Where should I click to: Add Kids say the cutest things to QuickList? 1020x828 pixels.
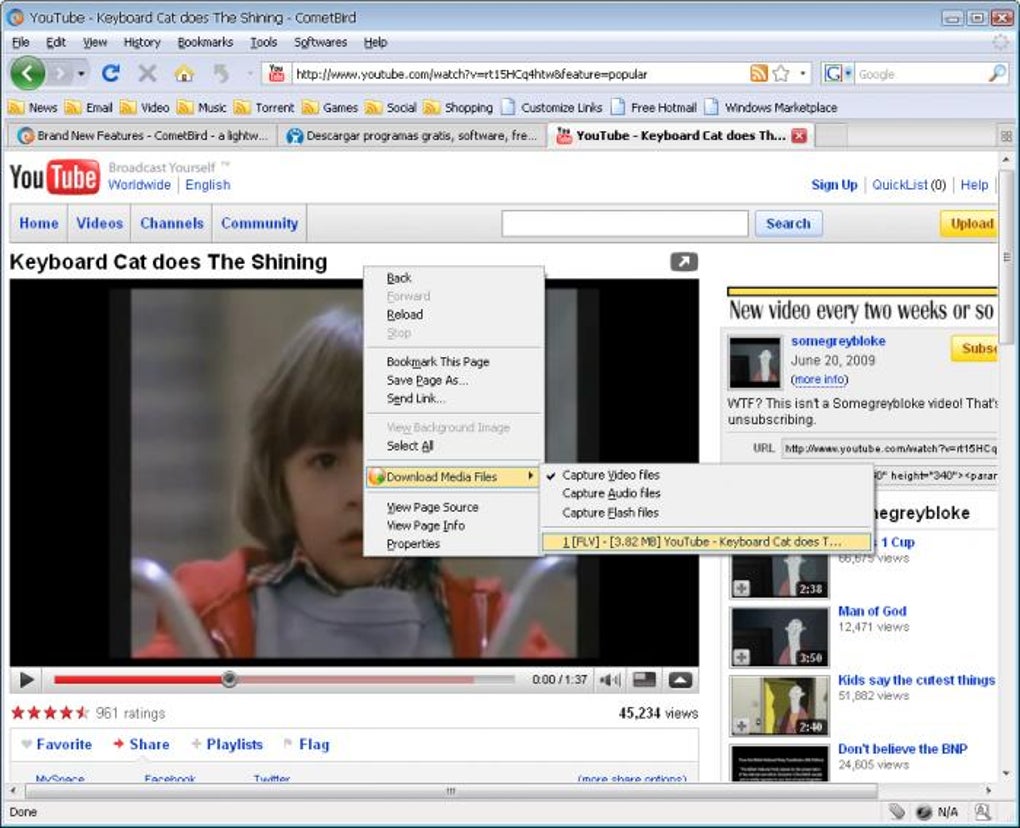(741, 726)
